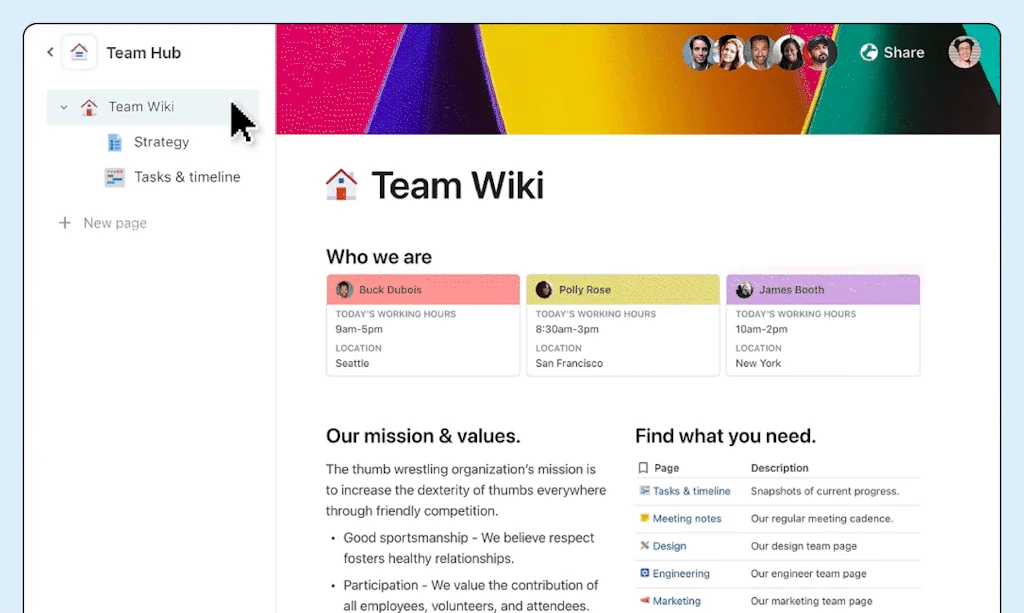Click the Marketing page megaphone icon
This screenshot has height=613, width=1024.
tap(643, 600)
